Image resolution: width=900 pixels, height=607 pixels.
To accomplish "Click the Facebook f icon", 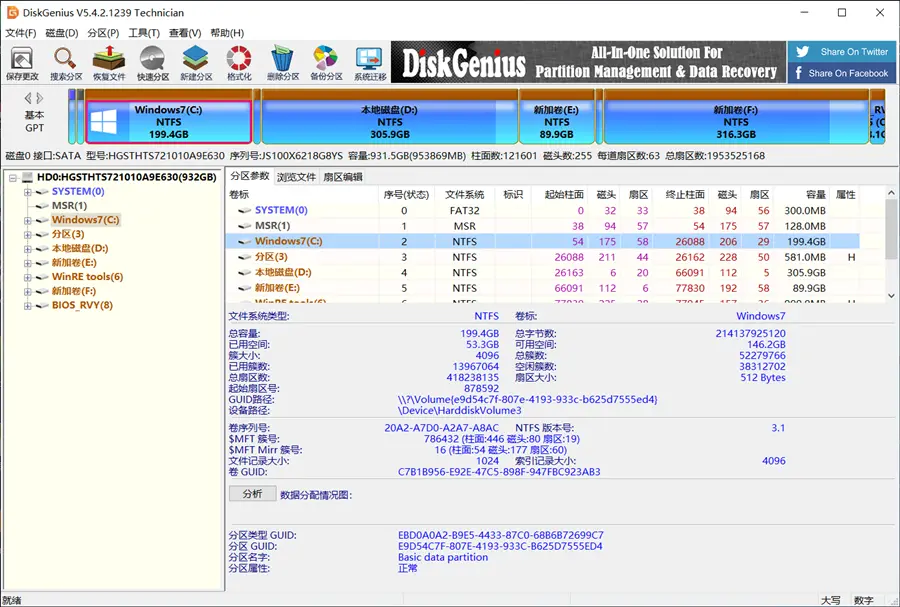I will (798, 73).
